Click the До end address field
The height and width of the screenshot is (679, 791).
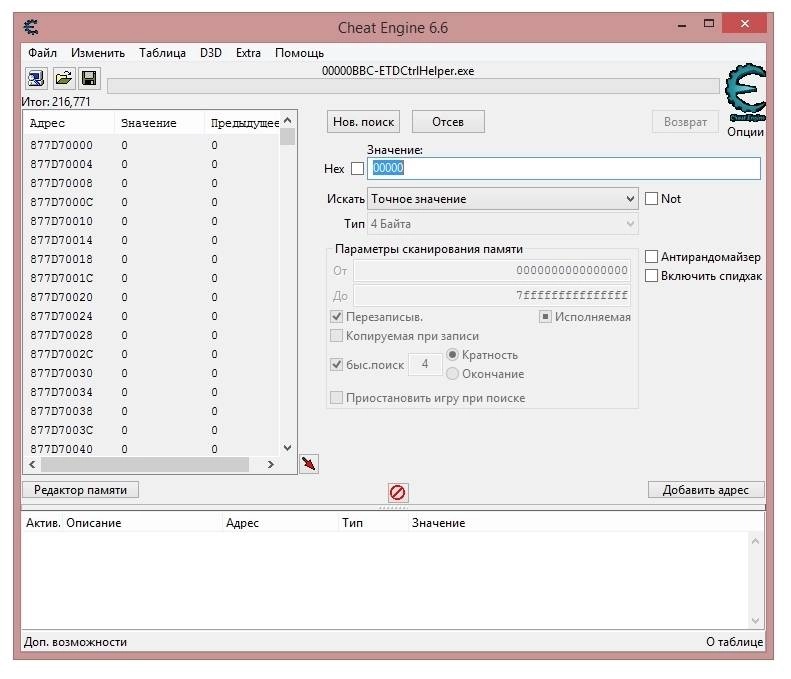pos(492,295)
